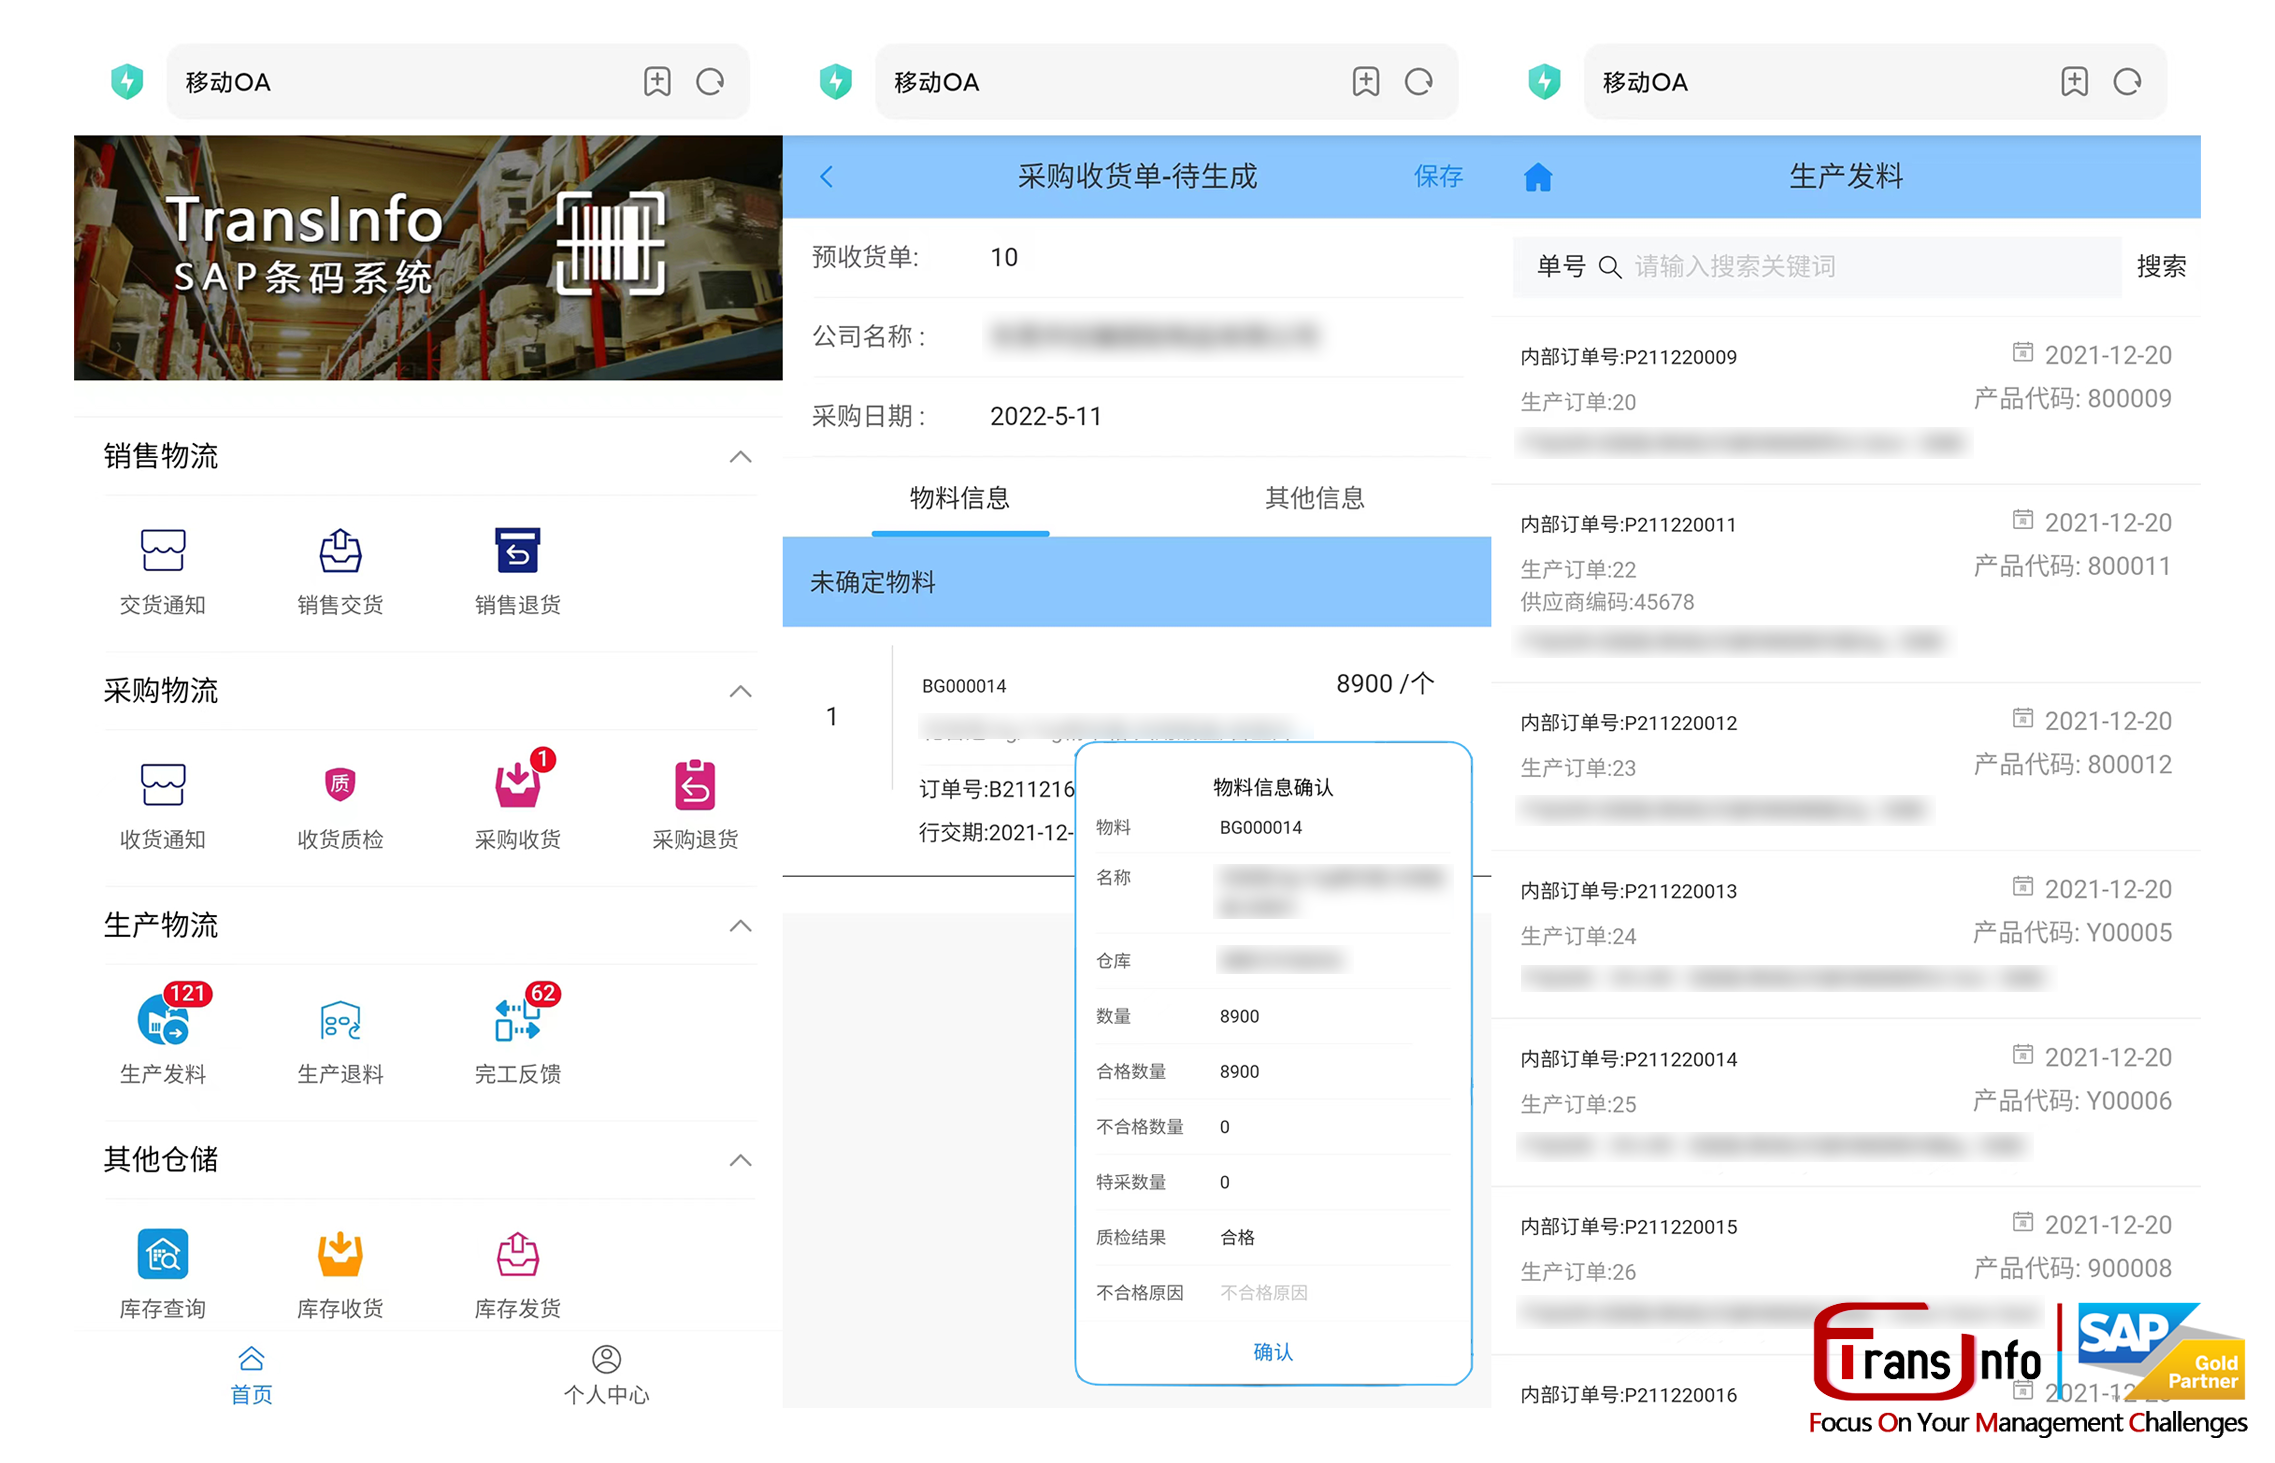Open order 内部订单号:P211220011

(x=1845, y=584)
